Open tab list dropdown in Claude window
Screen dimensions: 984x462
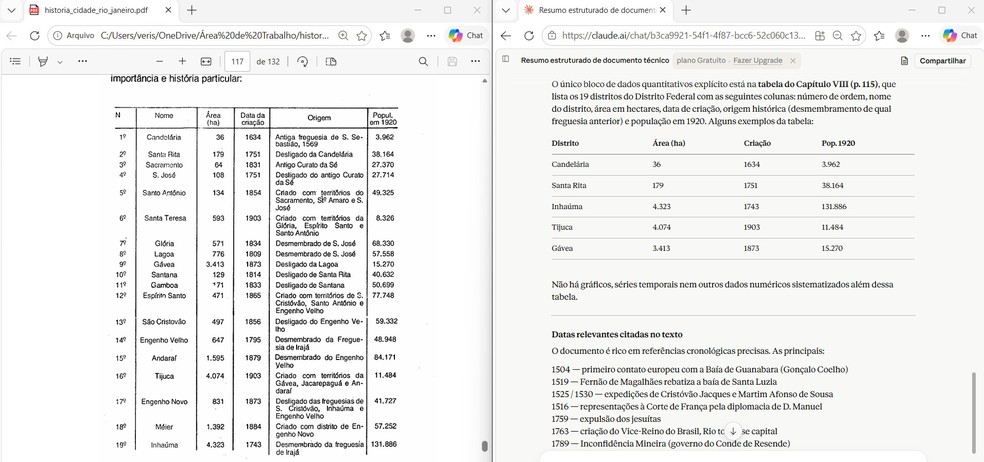pyautogui.click(x=506, y=10)
